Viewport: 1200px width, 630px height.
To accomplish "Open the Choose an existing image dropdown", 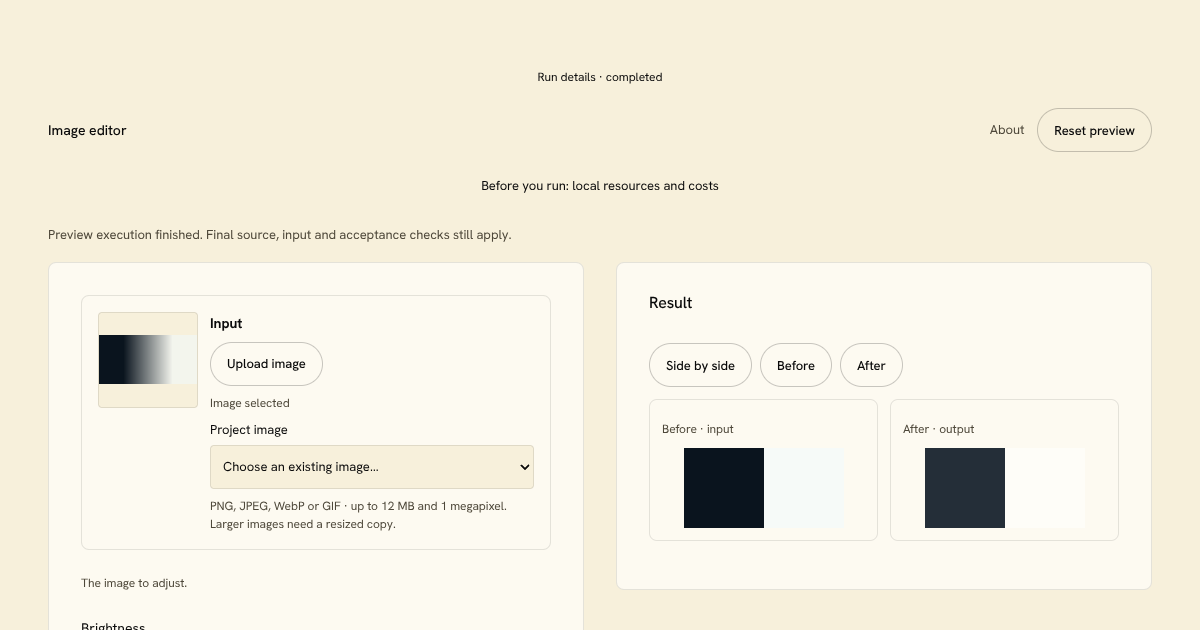I will coord(372,467).
